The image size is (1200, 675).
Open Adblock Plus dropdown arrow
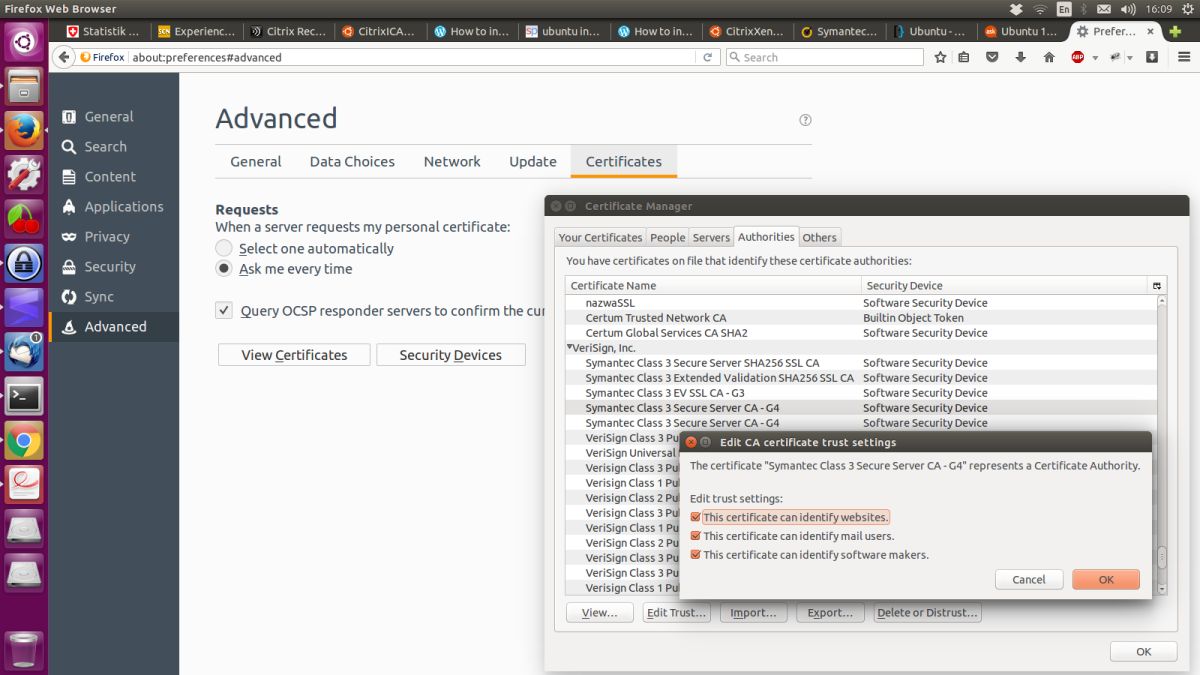click(1095, 58)
